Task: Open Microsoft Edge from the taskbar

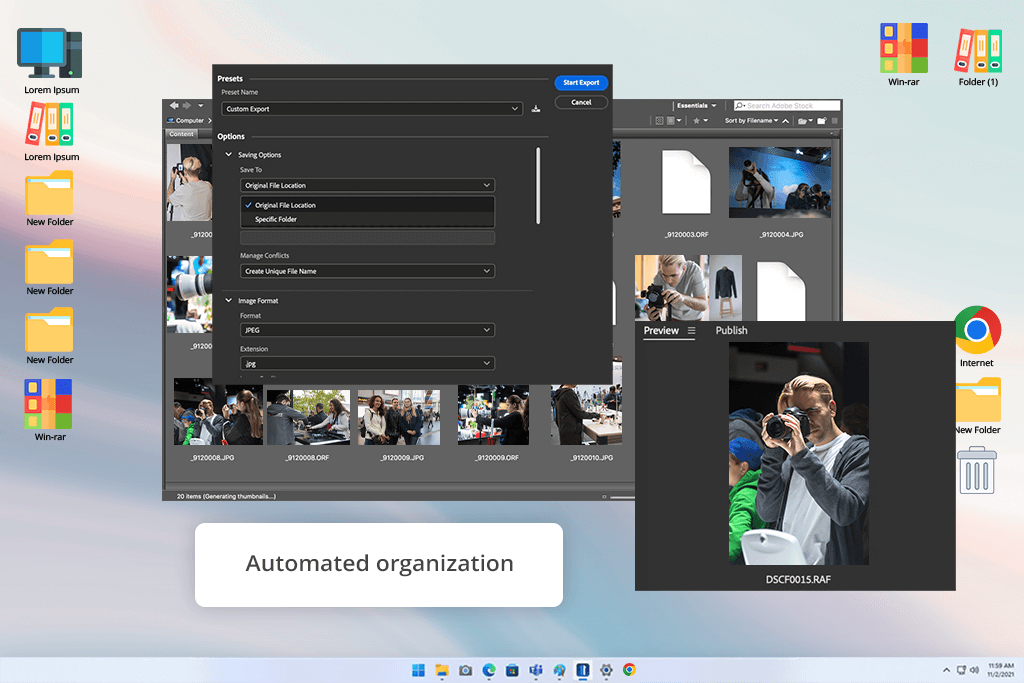Action: [489, 670]
